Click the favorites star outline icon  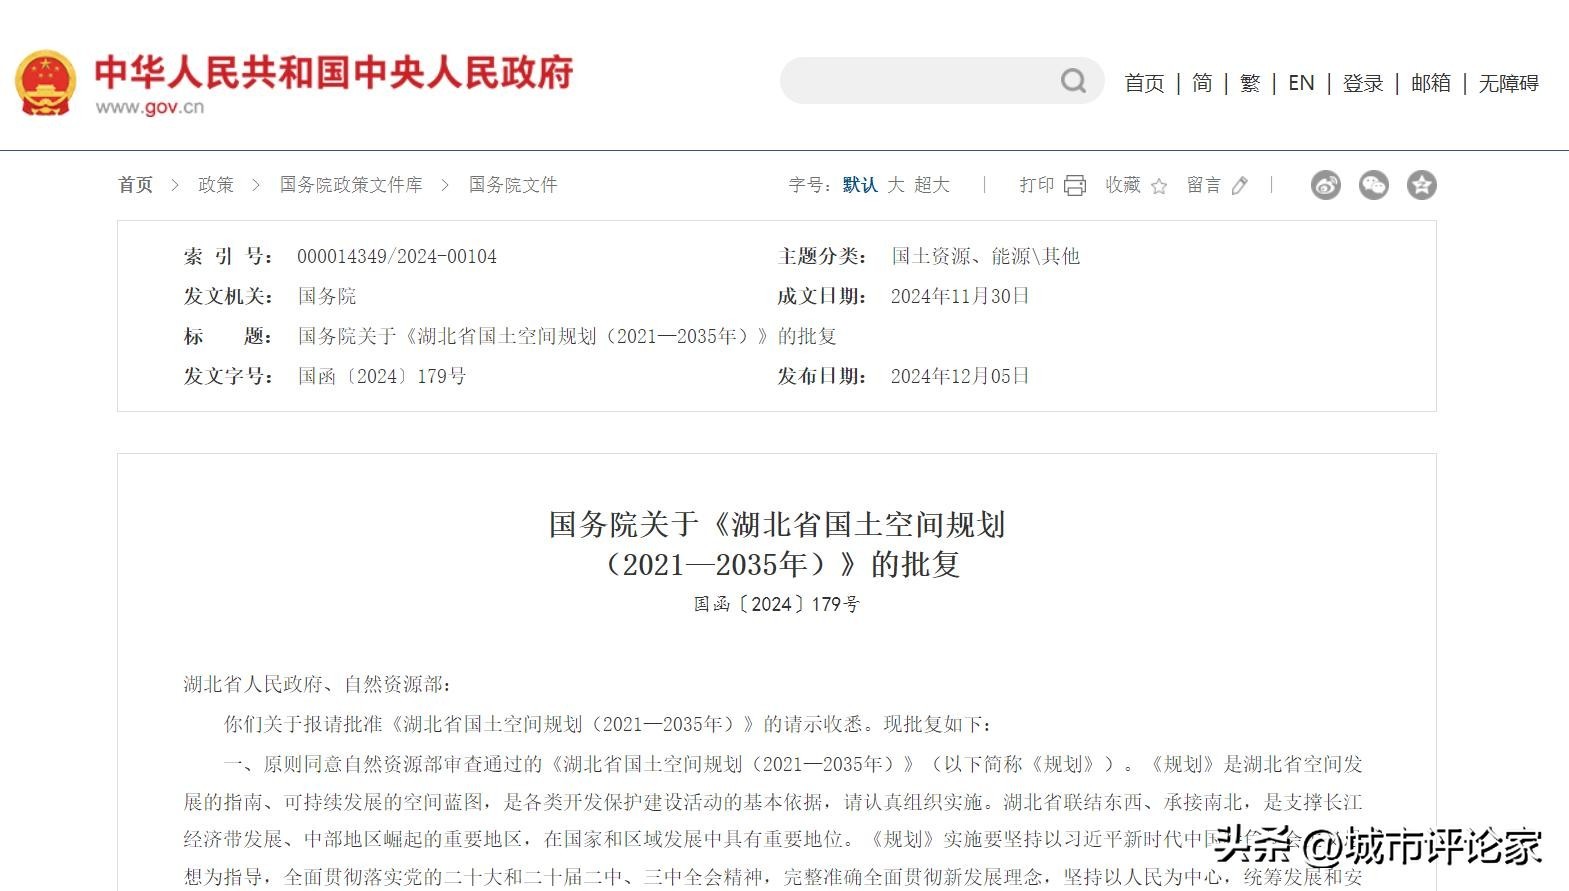point(1159,186)
